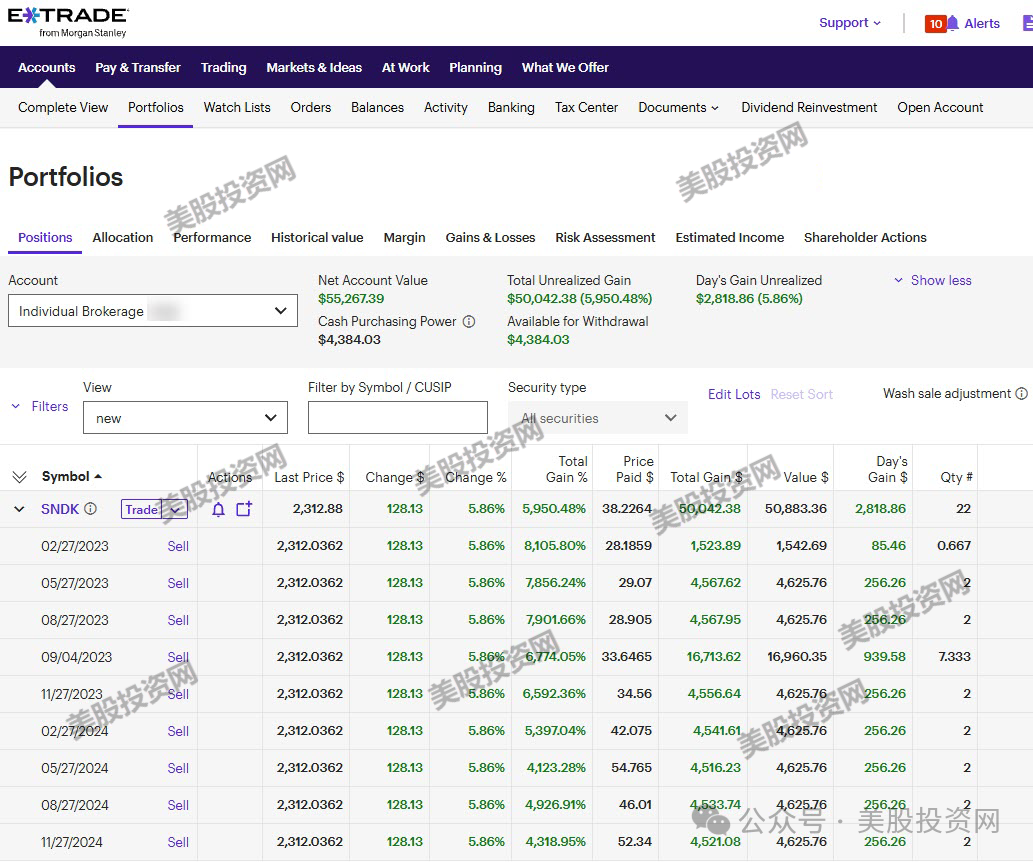Go to Watch Lists tab

[x=237, y=107]
